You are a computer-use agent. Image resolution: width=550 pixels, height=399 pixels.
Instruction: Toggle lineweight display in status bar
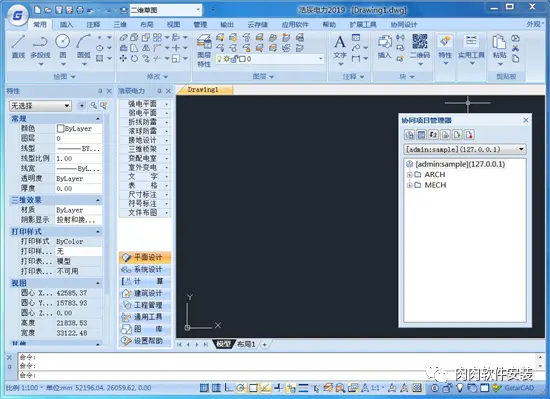coord(303,388)
